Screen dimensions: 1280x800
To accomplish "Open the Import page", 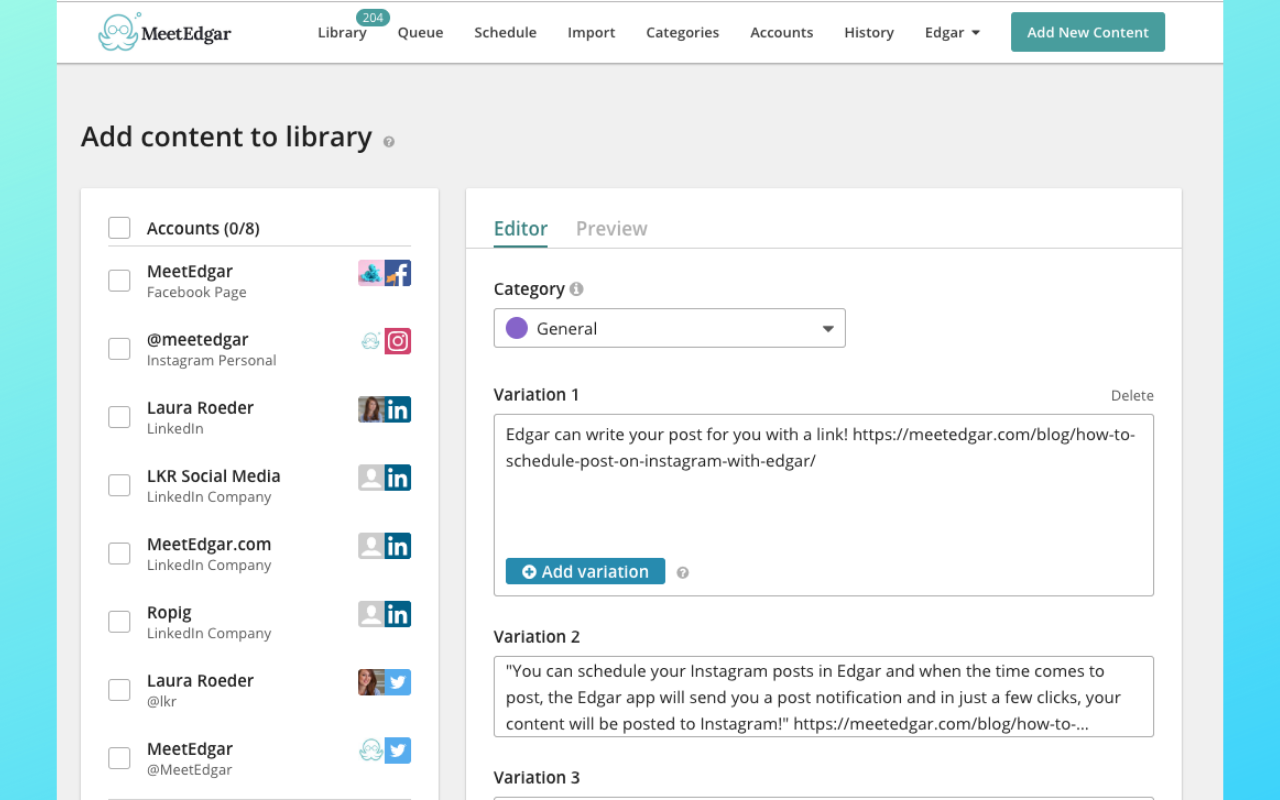I will click(x=591, y=33).
